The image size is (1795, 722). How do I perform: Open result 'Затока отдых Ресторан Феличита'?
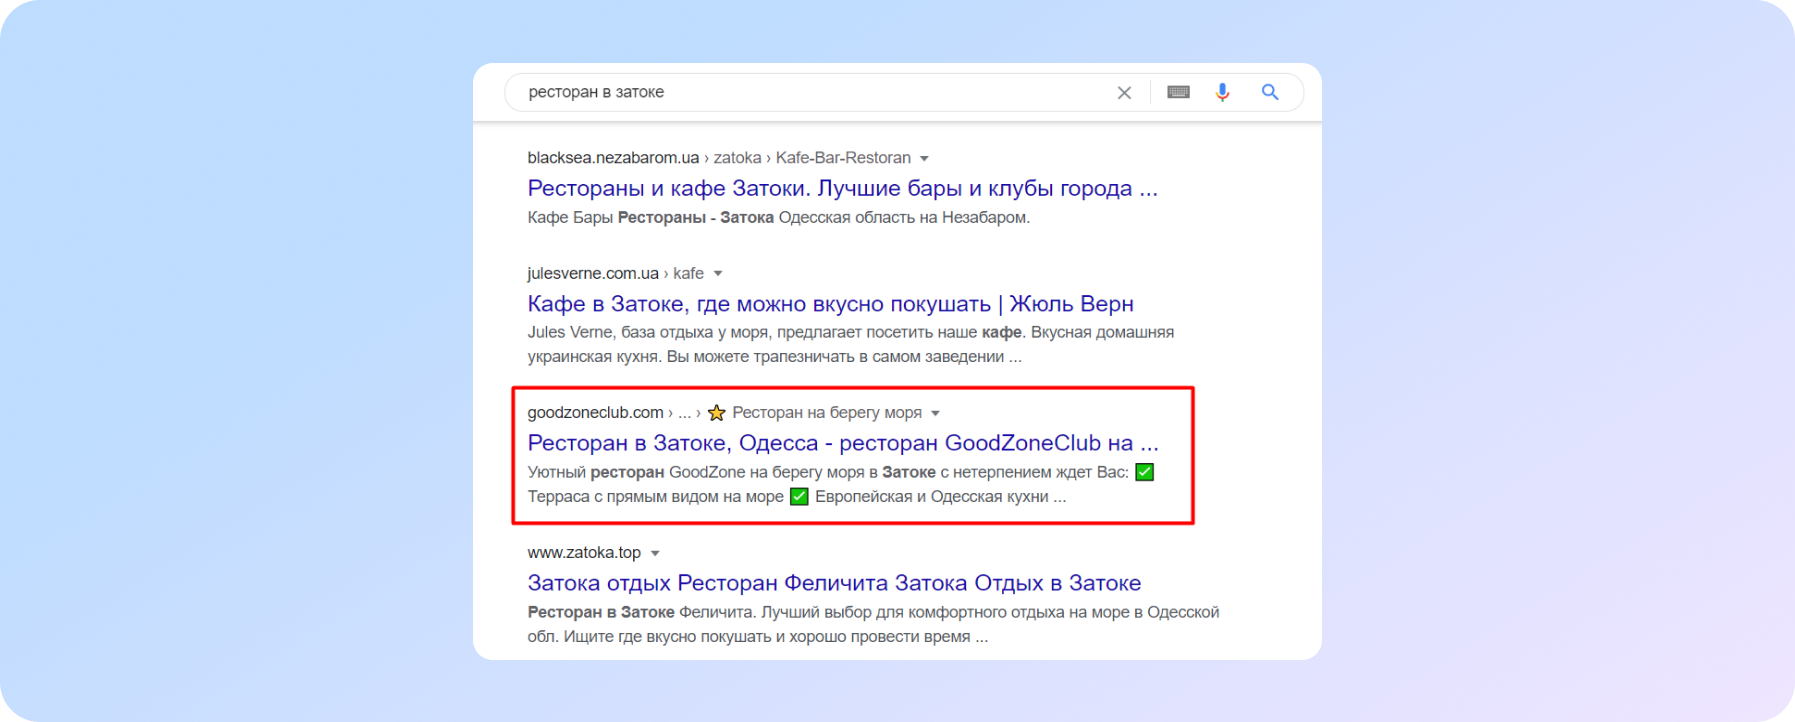pos(834,583)
